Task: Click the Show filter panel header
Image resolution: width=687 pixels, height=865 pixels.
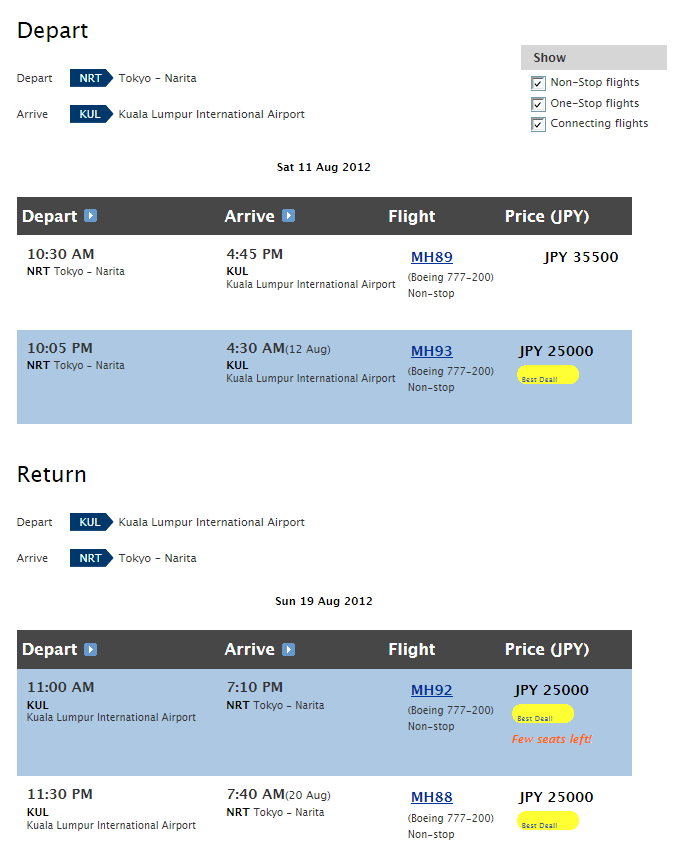Action: point(594,57)
